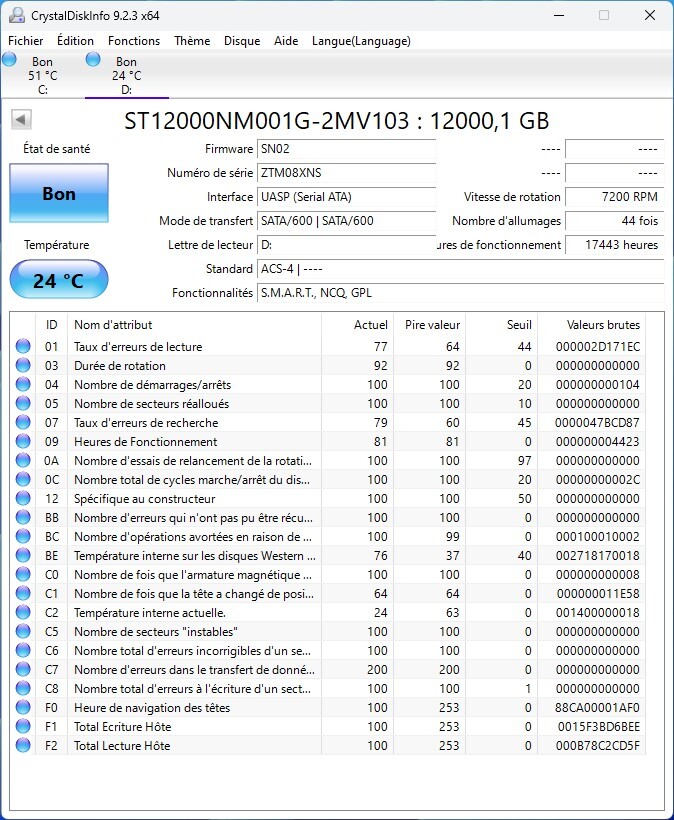
Task: Click the Seuil column header
Action: pos(502,324)
